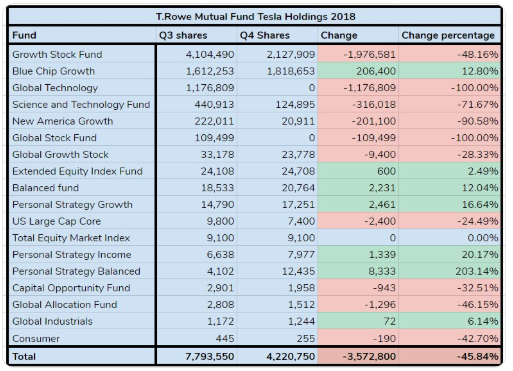This screenshot has height=371, width=513.
Task: Click the Change percentage column header
Action: 448,35
